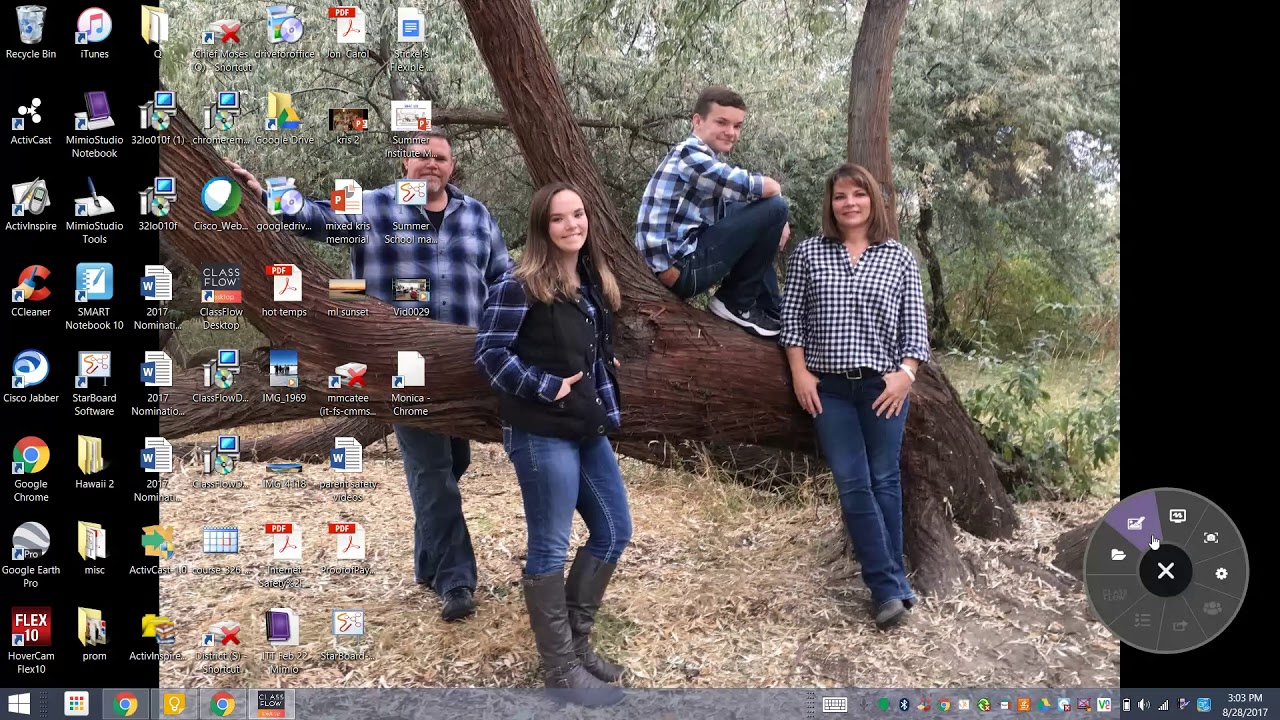
Task: Open the Recycle Bin desktop icon
Action: pos(31,32)
